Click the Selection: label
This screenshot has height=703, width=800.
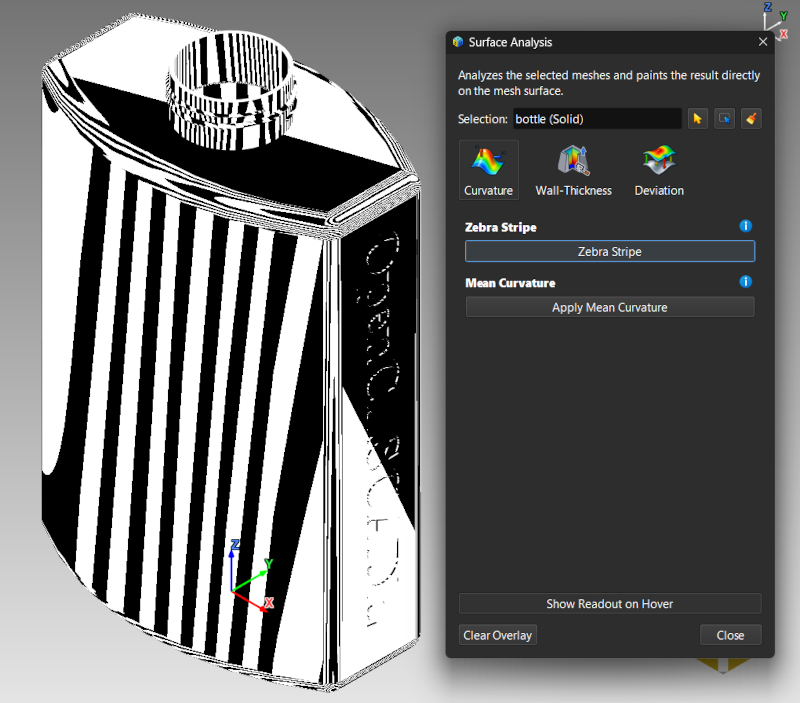(x=483, y=119)
